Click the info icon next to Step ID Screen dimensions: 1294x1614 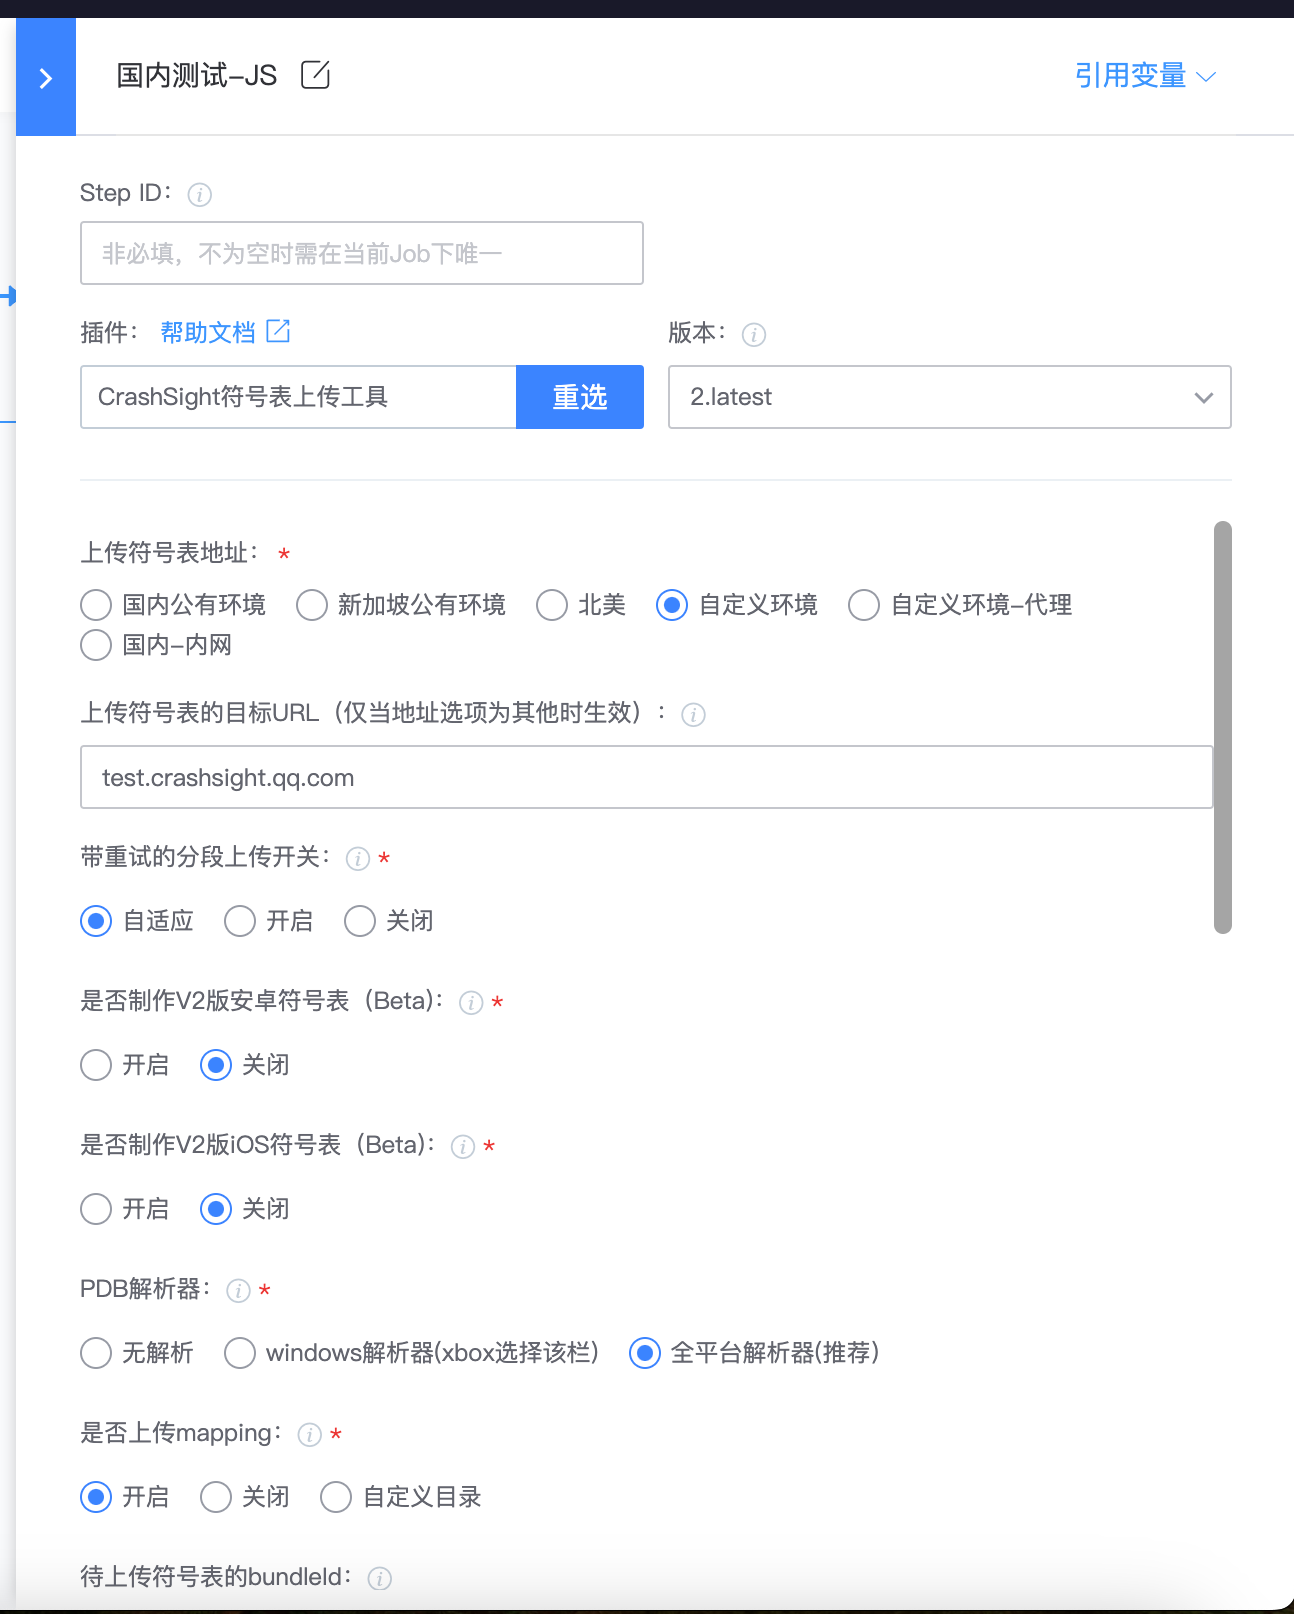pyautogui.click(x=200, y=195)
